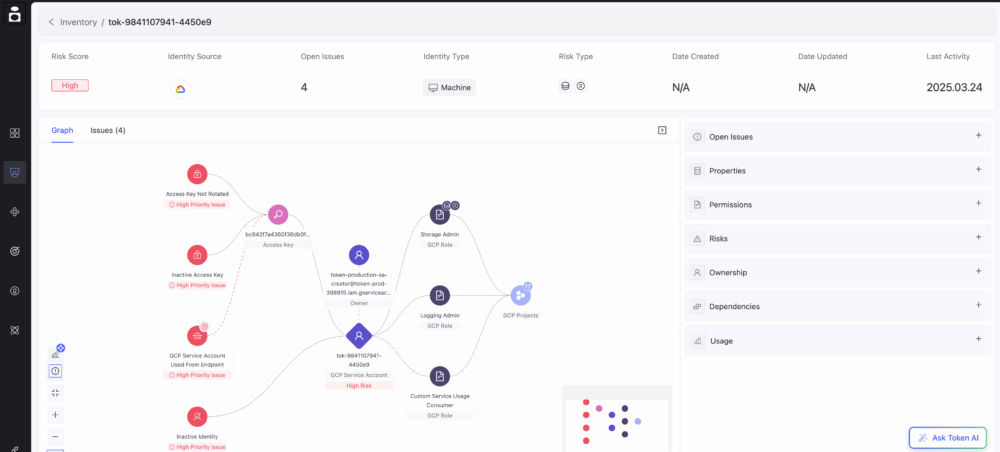Viewport: 1000px width, 452px height.
Task: Click the database risk type icon
Action: (x=565, y=86)
